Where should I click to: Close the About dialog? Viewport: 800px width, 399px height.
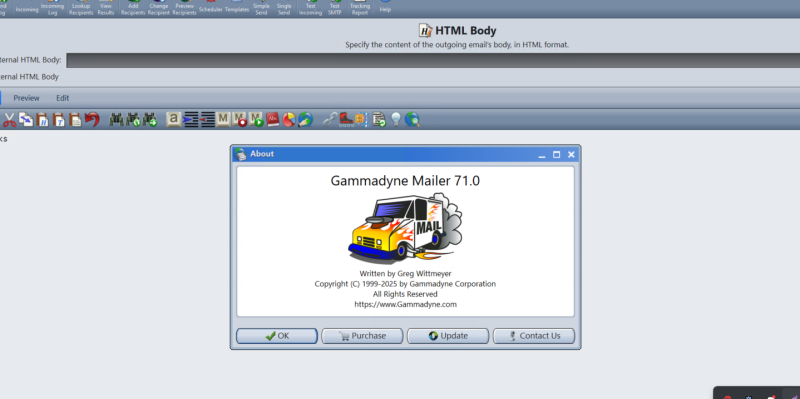(x=571, y=155)
